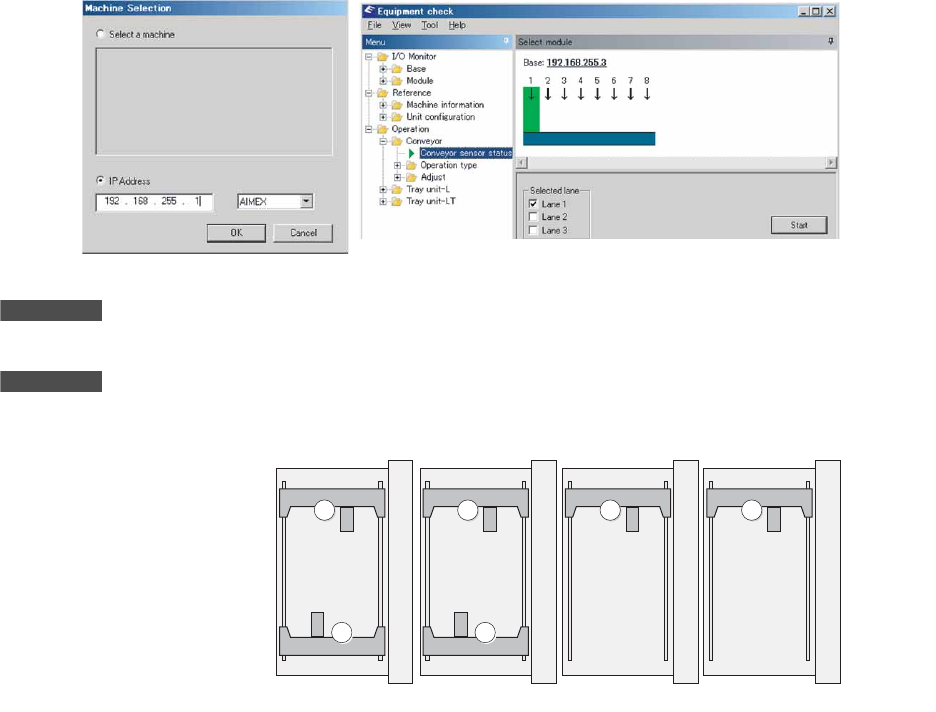Minimize the Equipment check window
Image resolution: width=936 pixels, height=712 pixels.
(803, 11)
